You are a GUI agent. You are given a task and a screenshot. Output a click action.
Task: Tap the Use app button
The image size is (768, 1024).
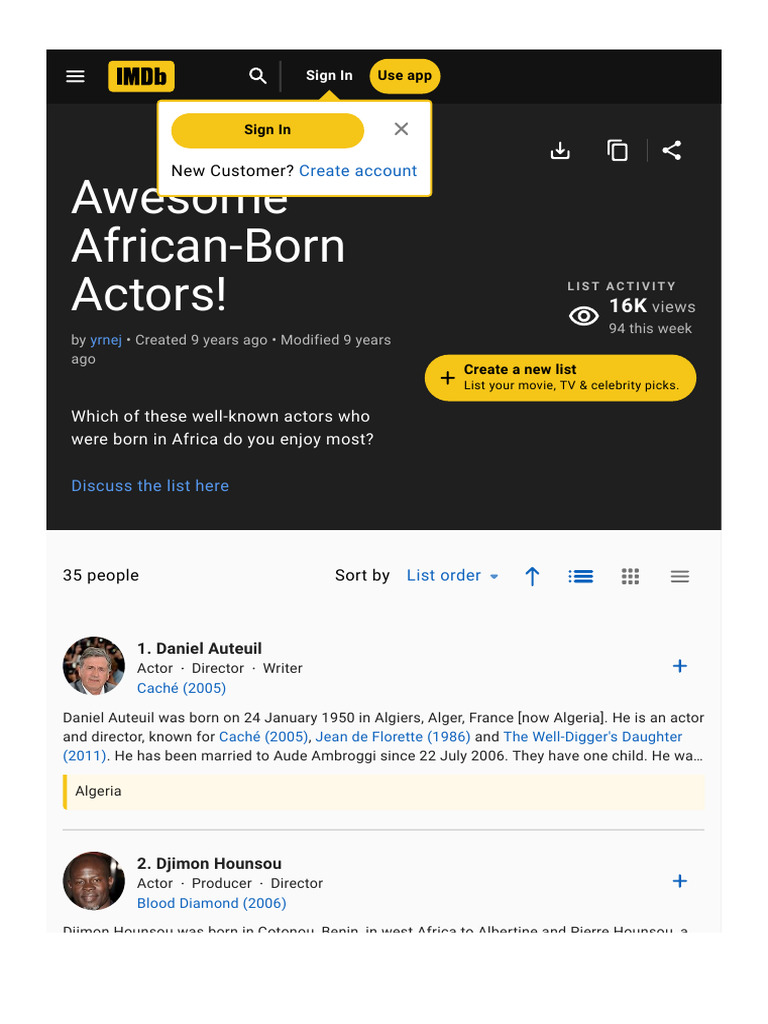(x=405, y=76)
